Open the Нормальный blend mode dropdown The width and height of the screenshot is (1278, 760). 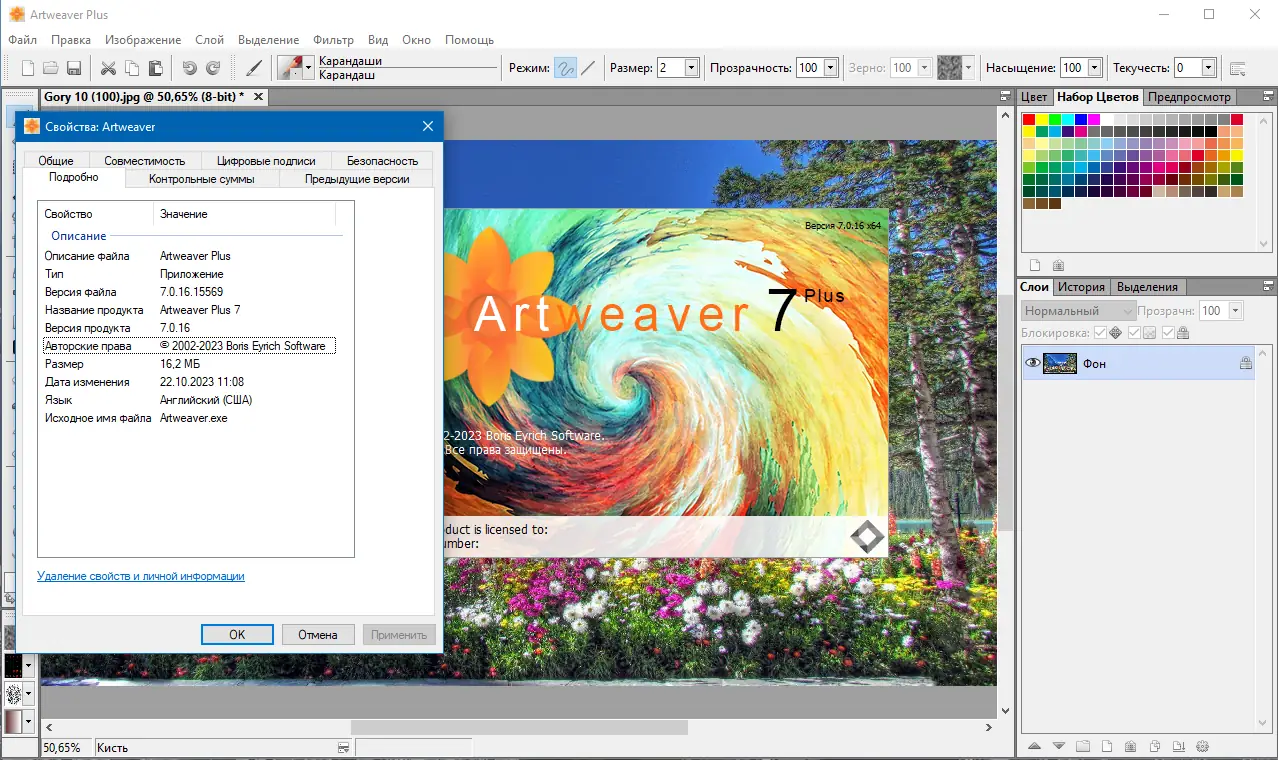[x=1078, y=311]
